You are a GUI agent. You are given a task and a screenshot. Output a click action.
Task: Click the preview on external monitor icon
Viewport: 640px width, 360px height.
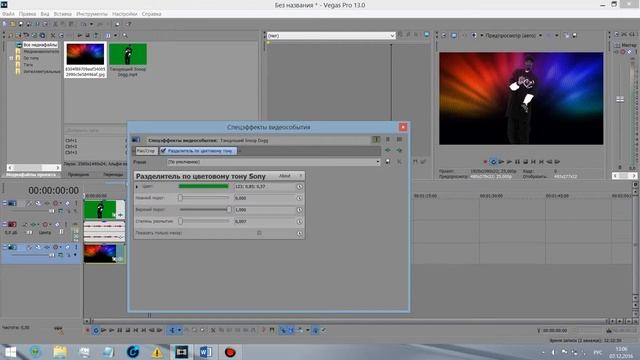pyautogui.click(x=454, y=36)
